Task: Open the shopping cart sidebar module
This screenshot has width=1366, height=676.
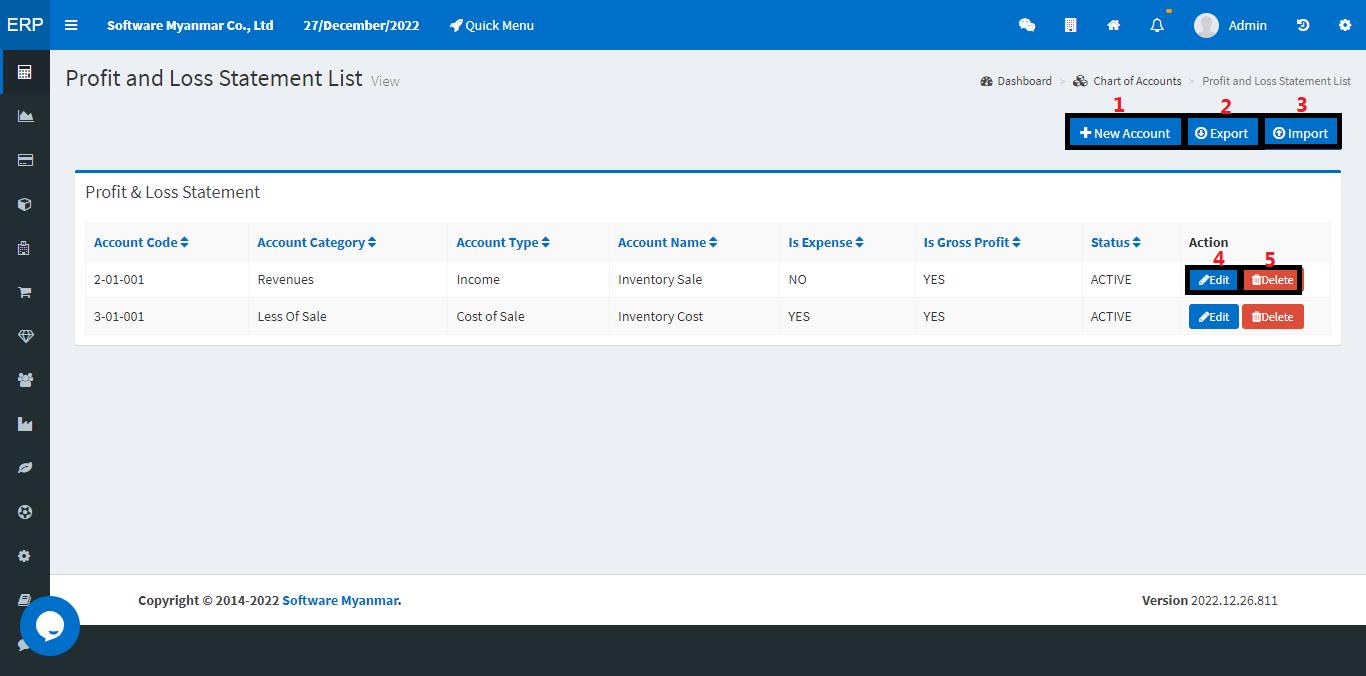Action: coord(25,292)
